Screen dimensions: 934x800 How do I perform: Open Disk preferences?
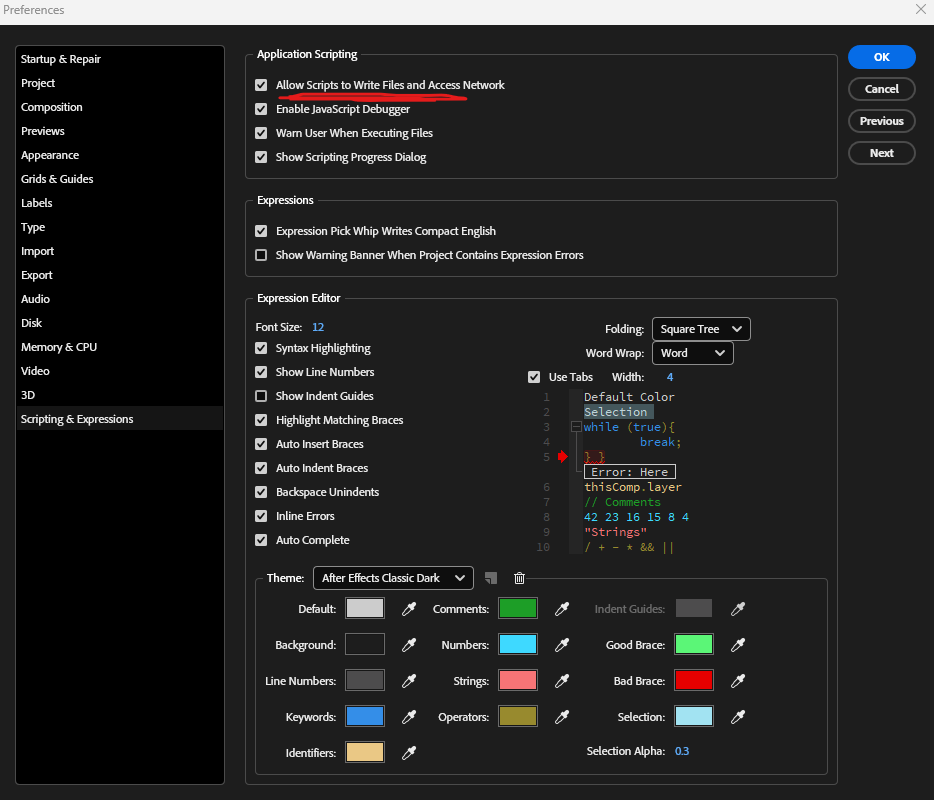tap(32, 323)
